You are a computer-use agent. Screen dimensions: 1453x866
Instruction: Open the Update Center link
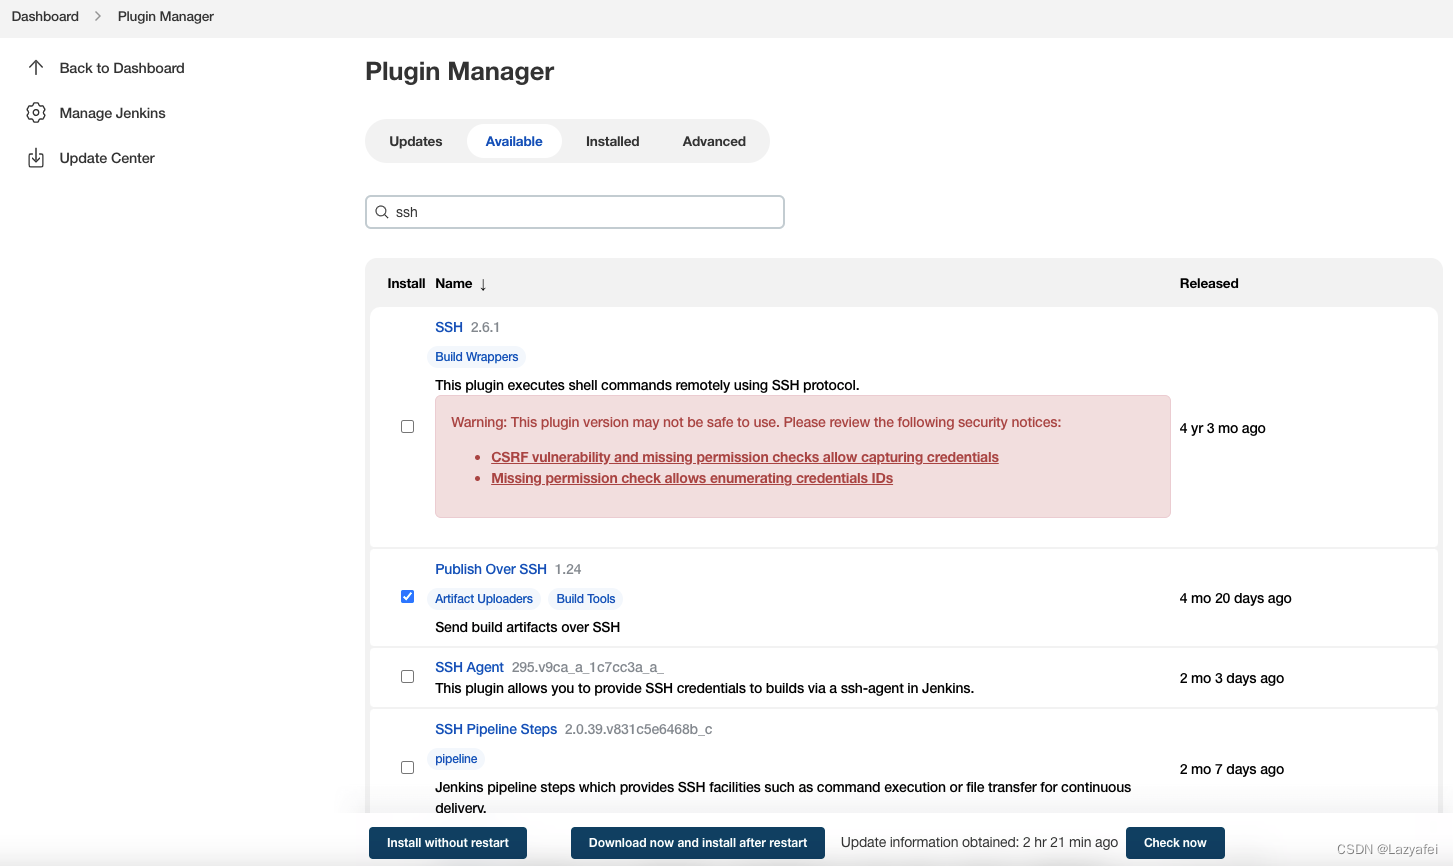click(107, 158)
